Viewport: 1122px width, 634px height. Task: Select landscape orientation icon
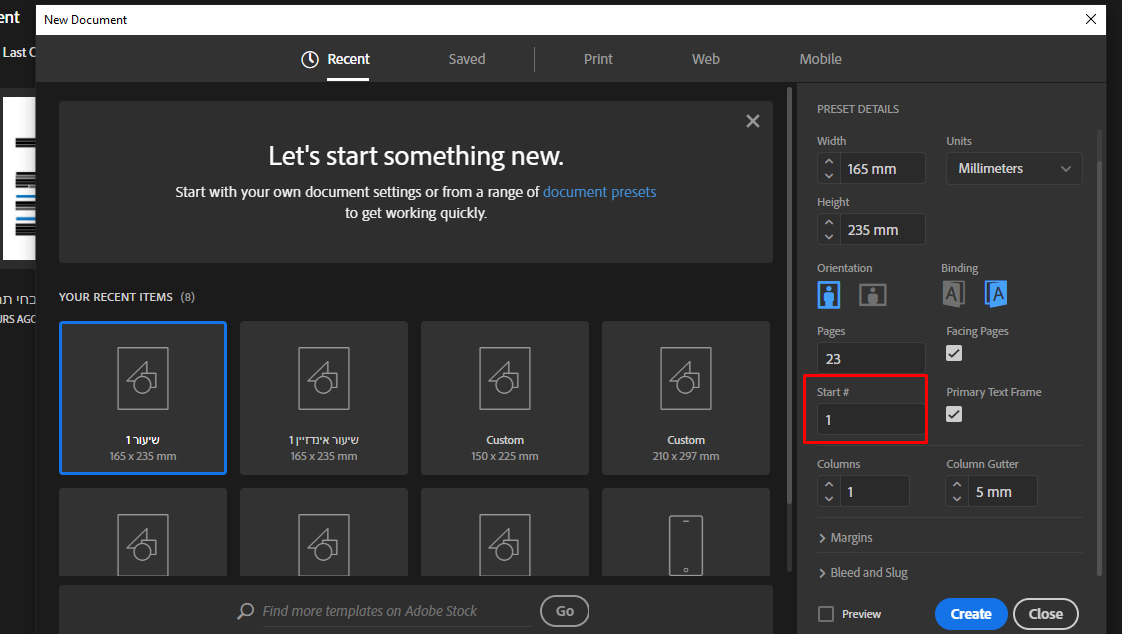873,295
